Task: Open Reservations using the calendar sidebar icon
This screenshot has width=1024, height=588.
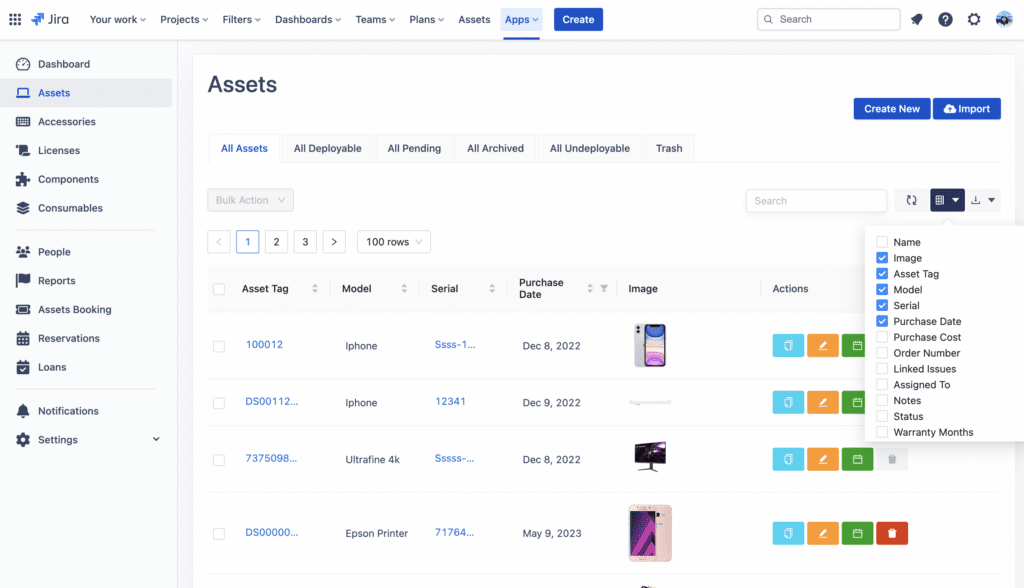Action: click(25, 338)
